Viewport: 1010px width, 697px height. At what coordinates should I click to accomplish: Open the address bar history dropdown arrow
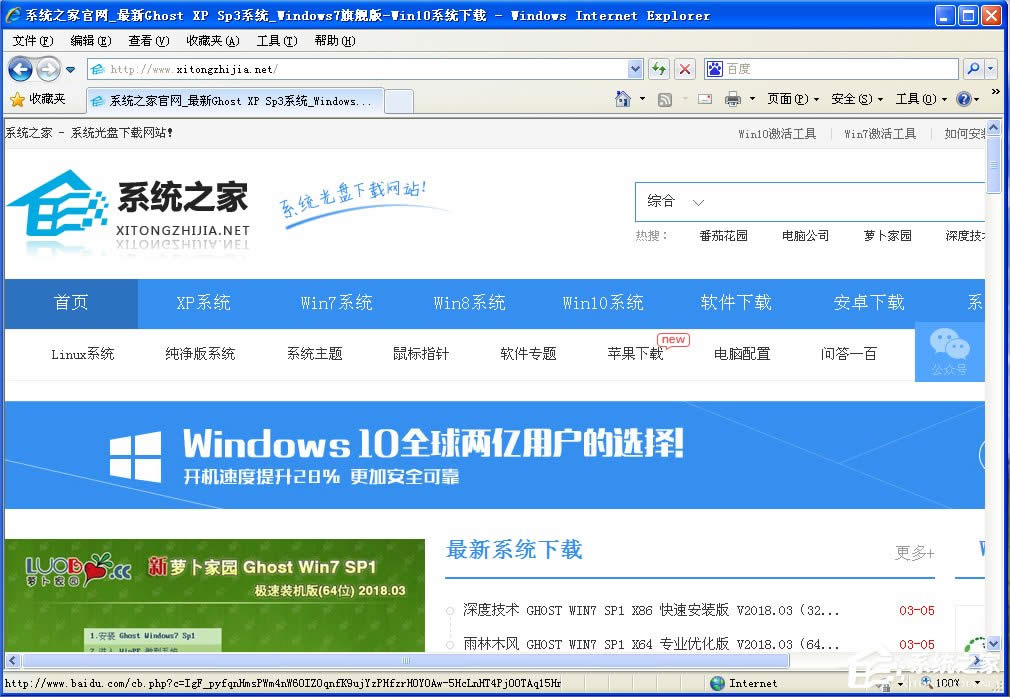(x=634, y=69)
